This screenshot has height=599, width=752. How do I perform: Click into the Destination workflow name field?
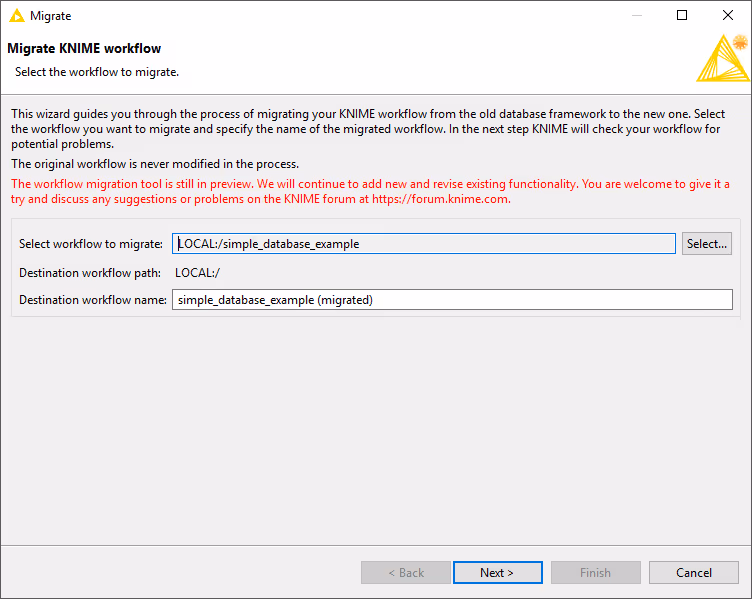pos(452,300)
